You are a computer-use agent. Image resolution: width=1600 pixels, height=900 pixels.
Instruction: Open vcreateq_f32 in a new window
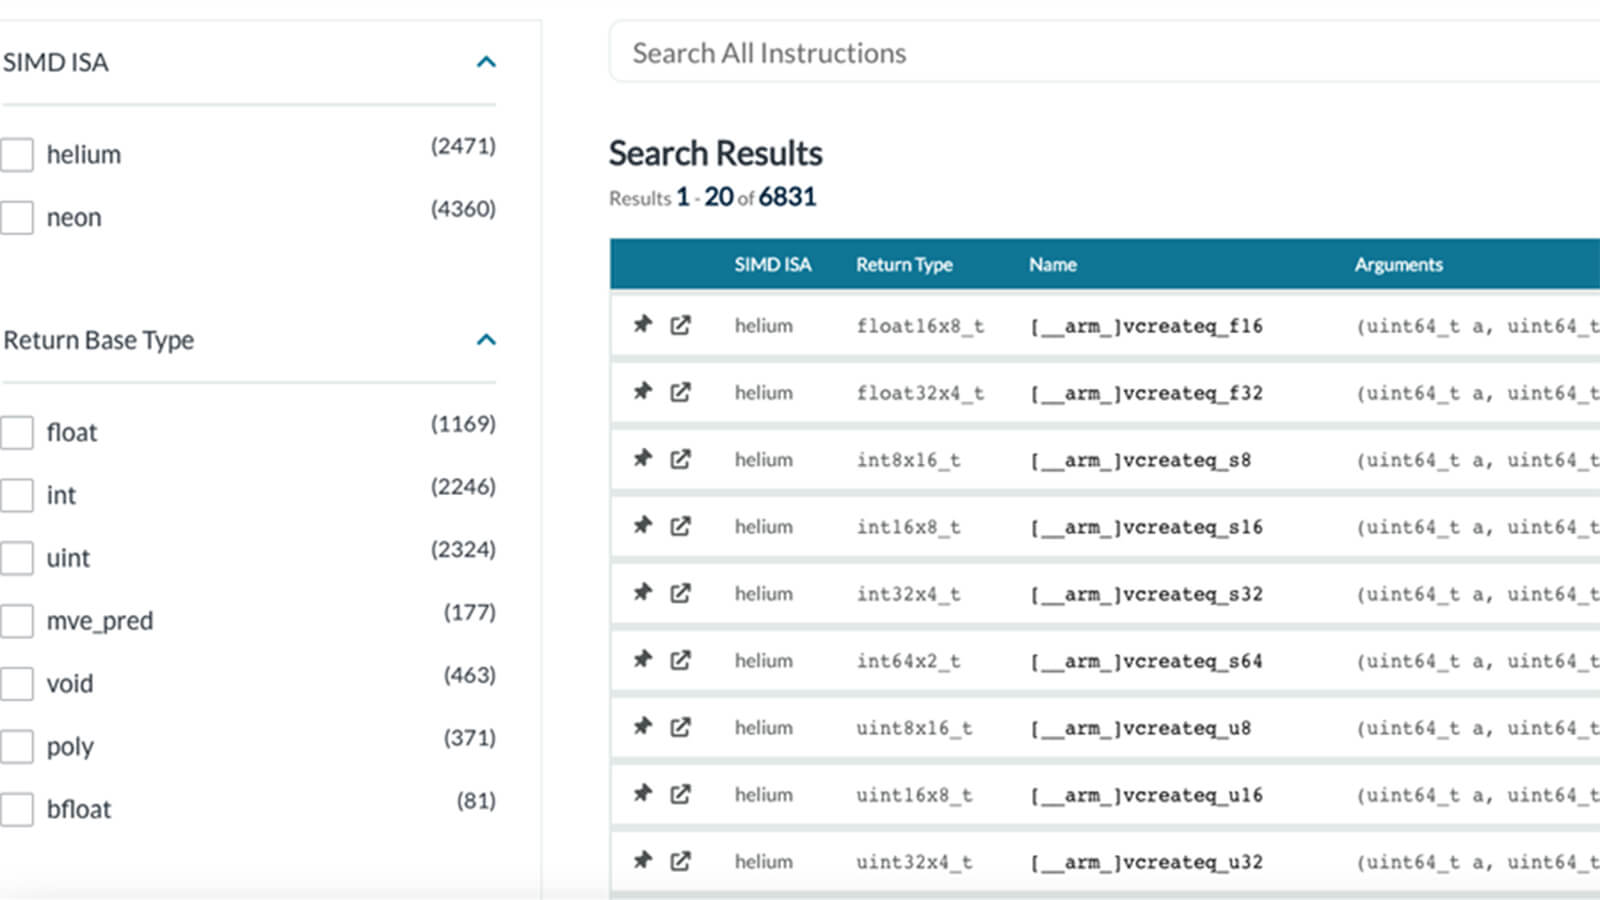pyautogui.click(x=680, y=392)
